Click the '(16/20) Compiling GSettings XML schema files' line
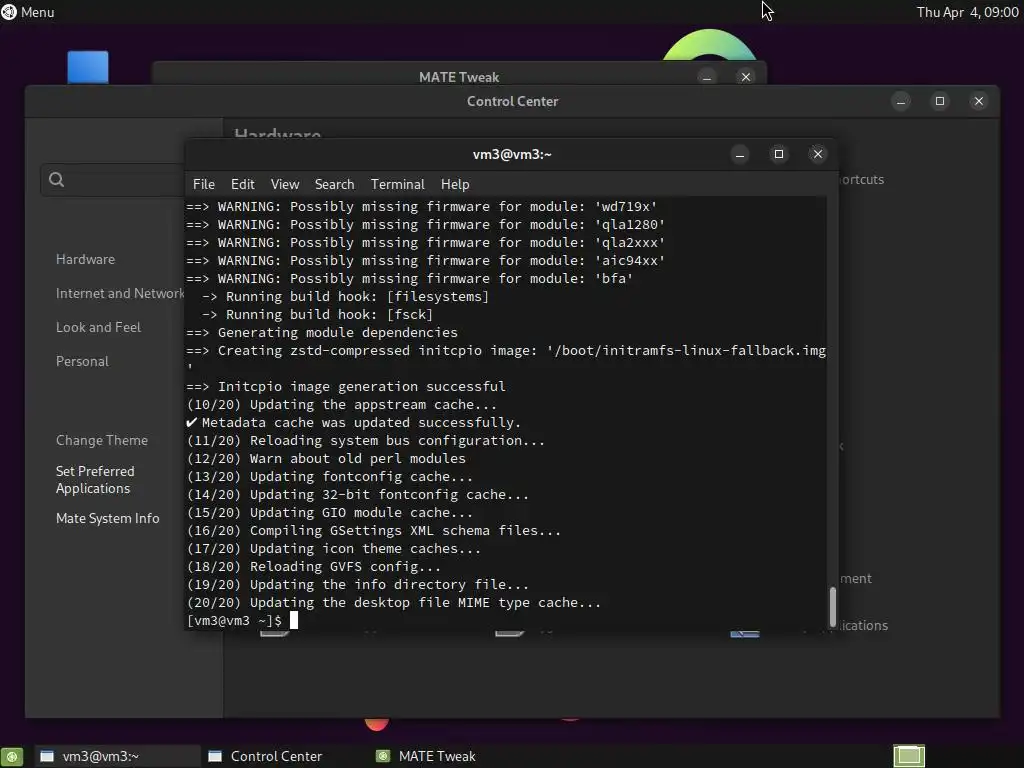This screenshot has width=1024, height=768. pyautogui.click(x=374, y=530)
